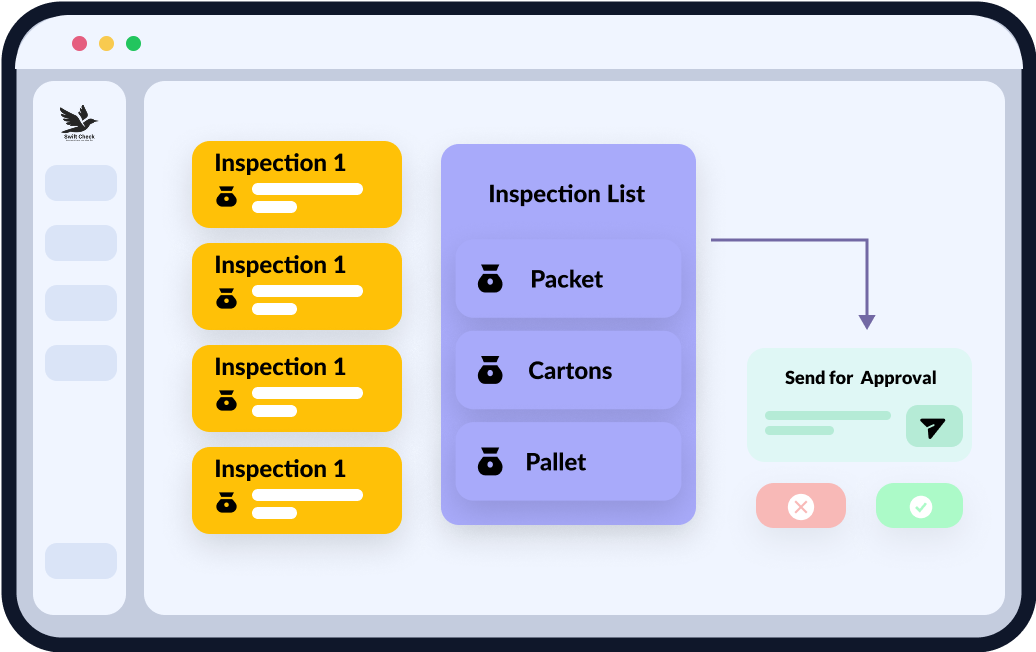
Task: Reject using the red X button
Action: [801, 506]
